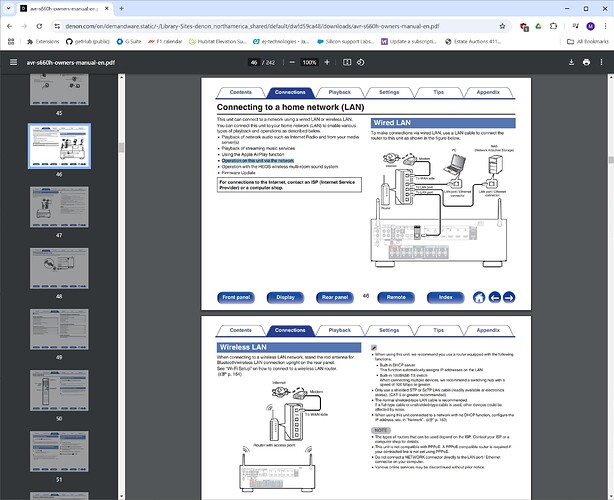The height and width of the screenshot is (500, 614).
Task: Open the github (public) bookmark
Action: pos(88,41)
